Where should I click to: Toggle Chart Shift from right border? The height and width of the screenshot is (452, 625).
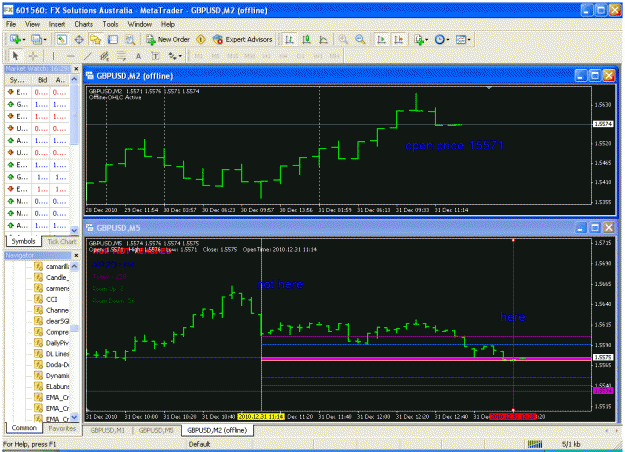click(399, 39)
